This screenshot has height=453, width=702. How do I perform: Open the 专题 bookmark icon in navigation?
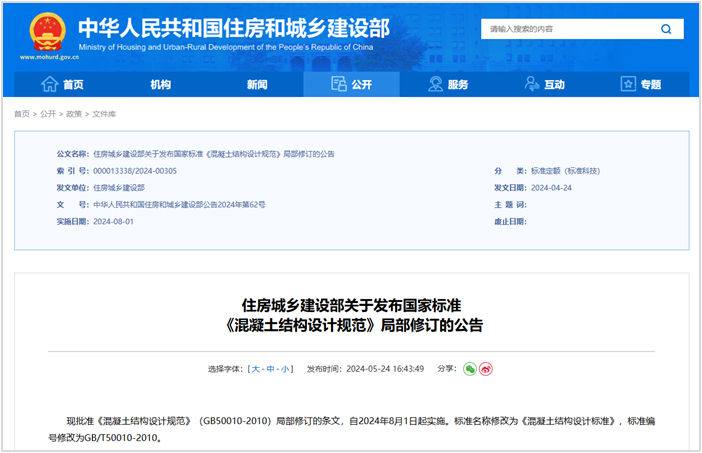point(627,85)
